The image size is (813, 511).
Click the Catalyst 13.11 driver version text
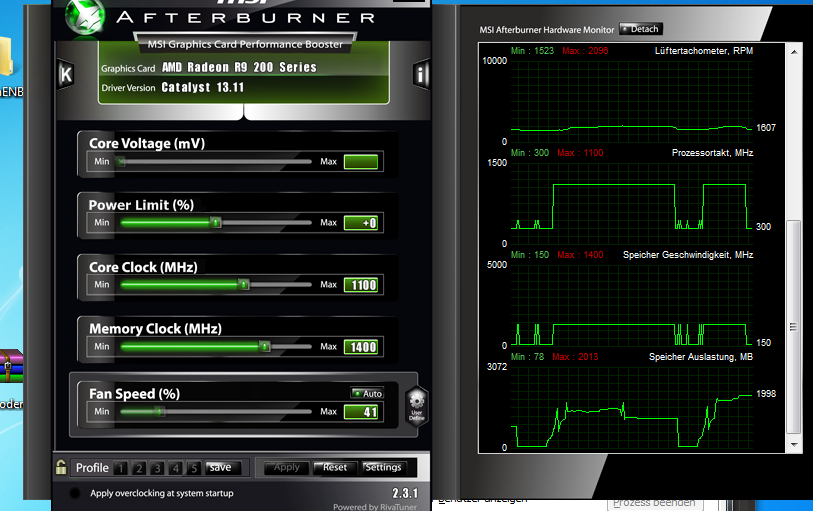pyautogui.click(x=203, y=87)
